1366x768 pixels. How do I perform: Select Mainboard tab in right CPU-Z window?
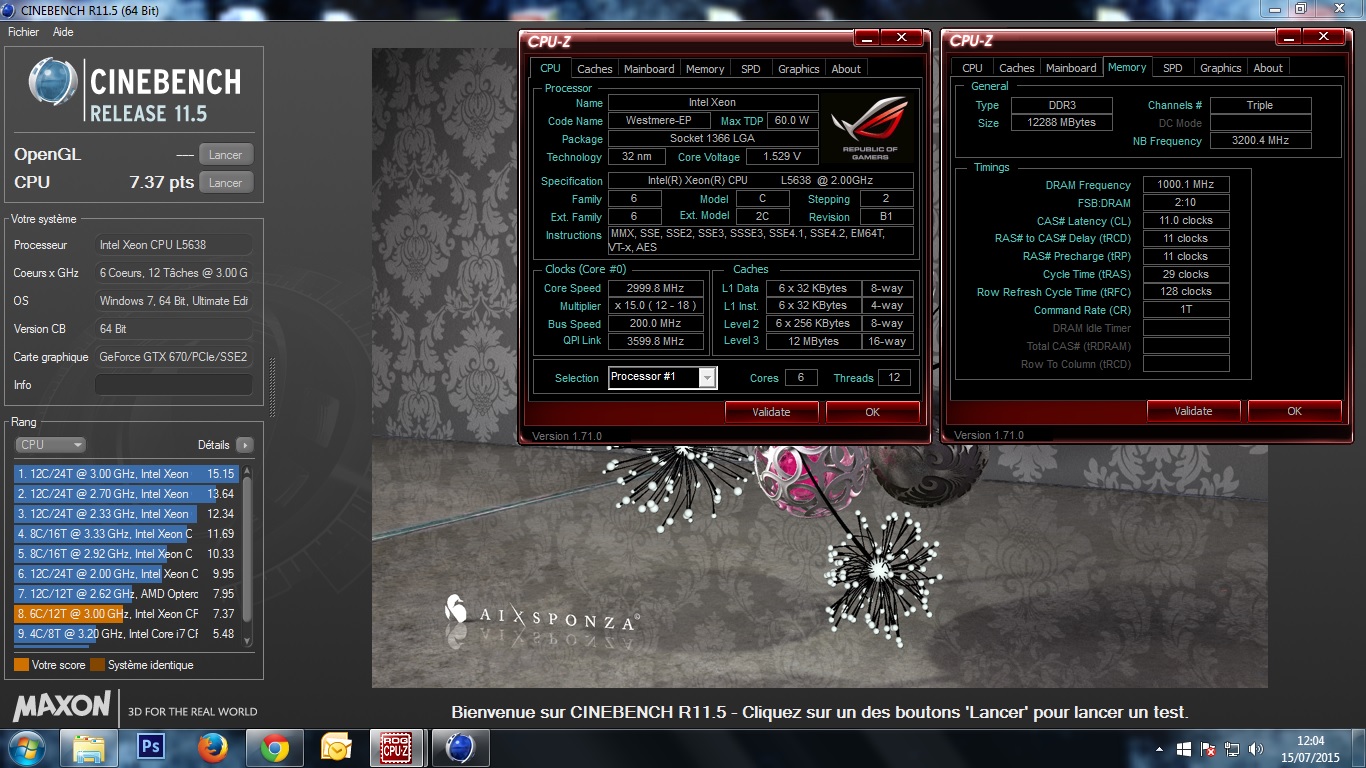coord(1071,68)
